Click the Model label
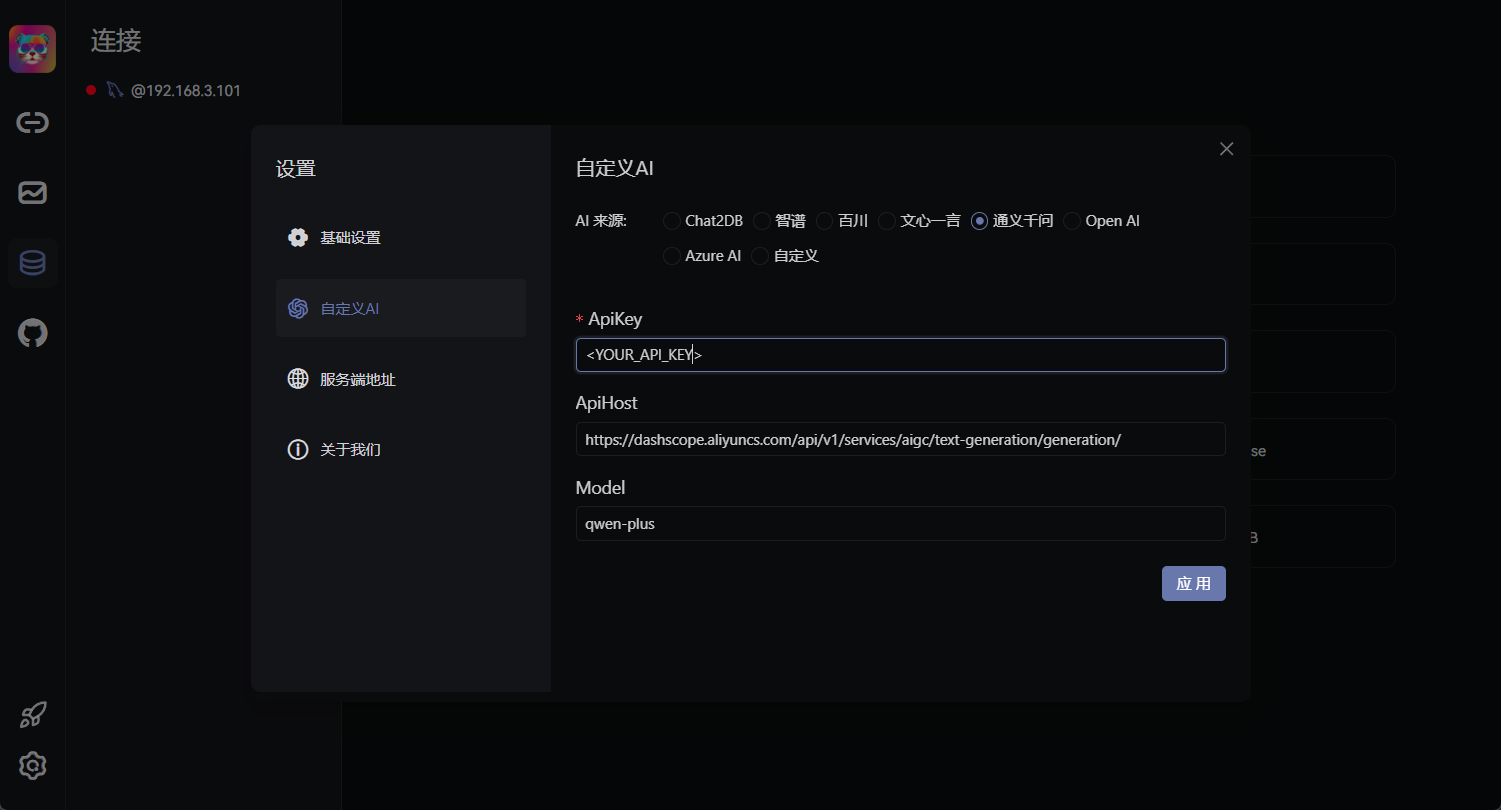This screenshot has width=1501, height=810. 600,488
